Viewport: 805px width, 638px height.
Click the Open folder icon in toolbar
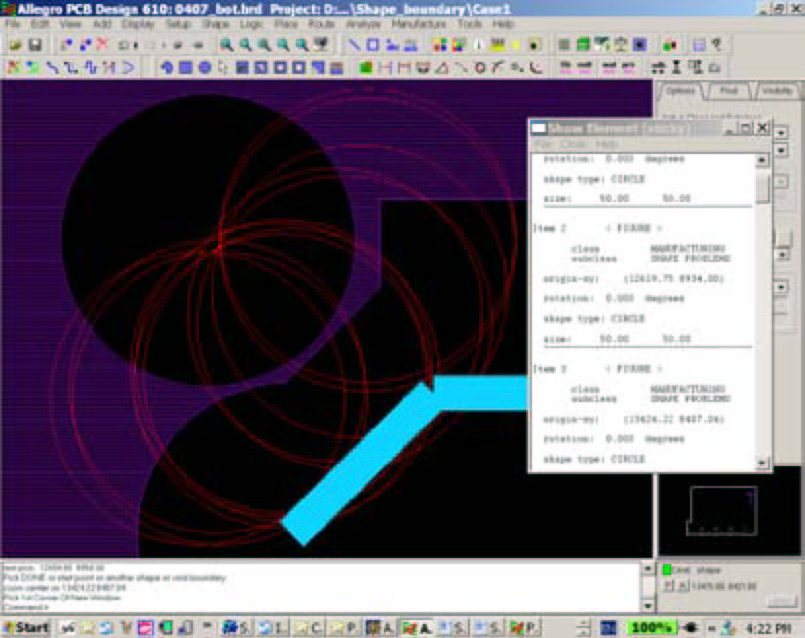click(15, 45)
